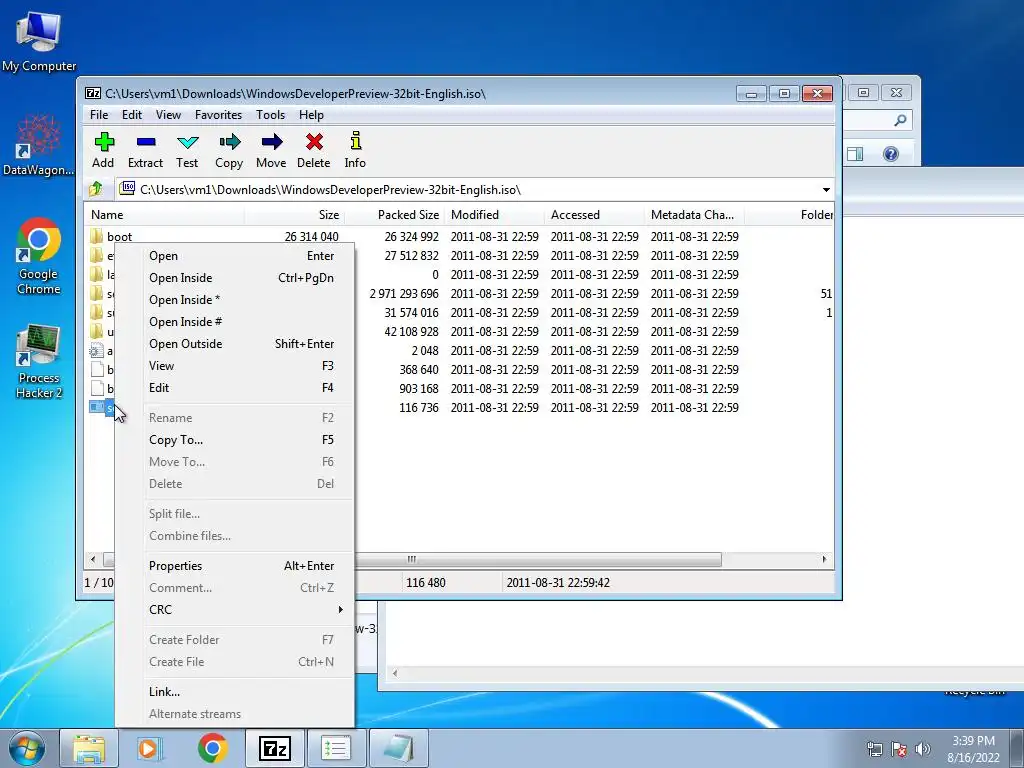Screen dimensions: 1024x768
Task: Open Google Chrome desktop shortcut
Action: click(x=39, y=256)
